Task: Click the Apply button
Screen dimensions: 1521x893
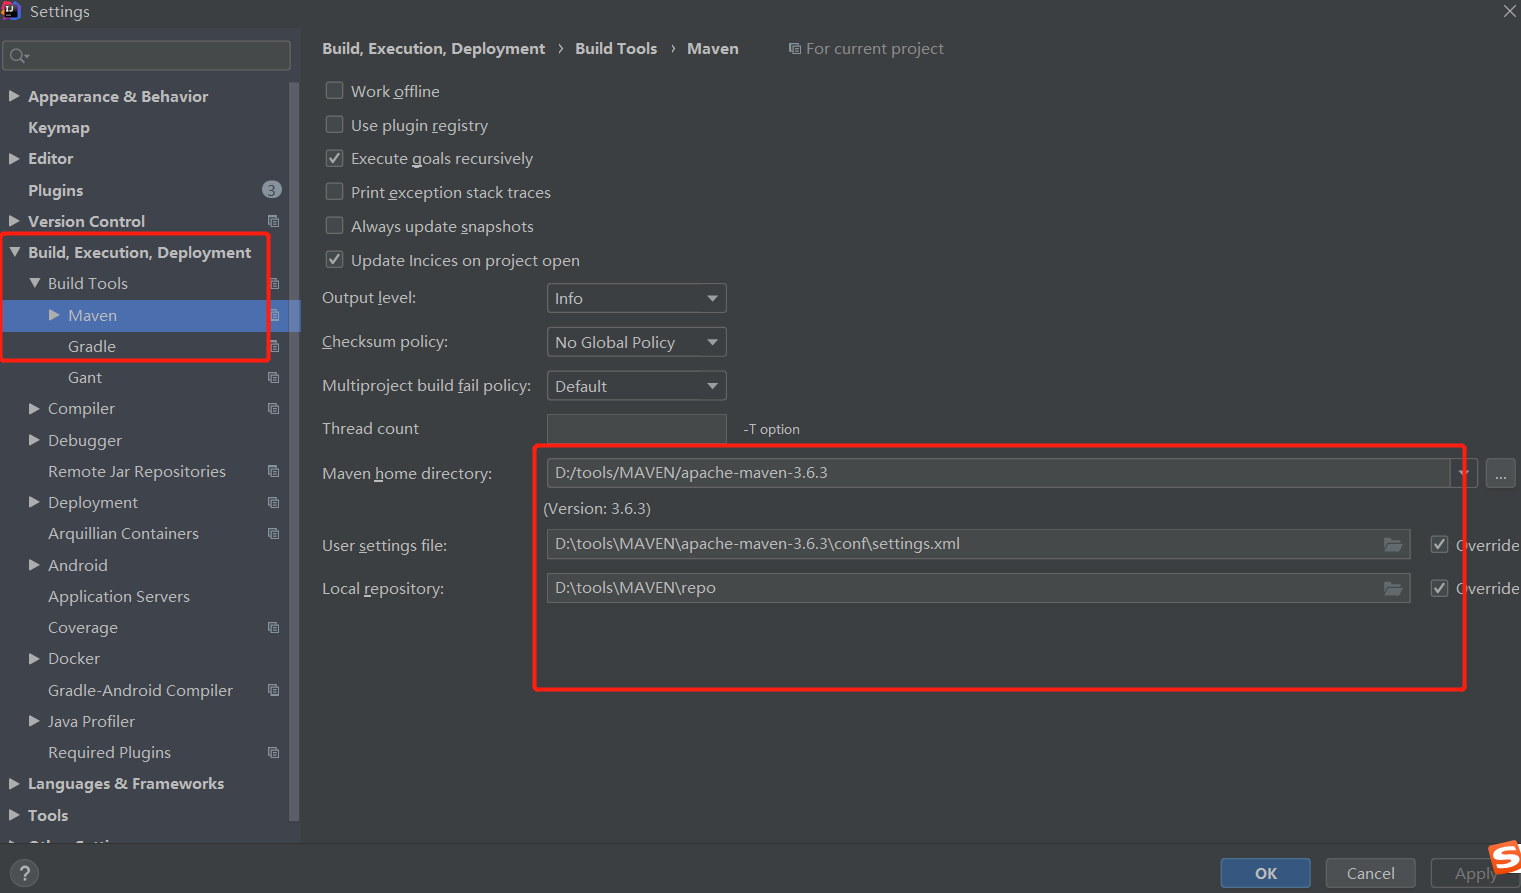Action: [x=1475, y=873]
